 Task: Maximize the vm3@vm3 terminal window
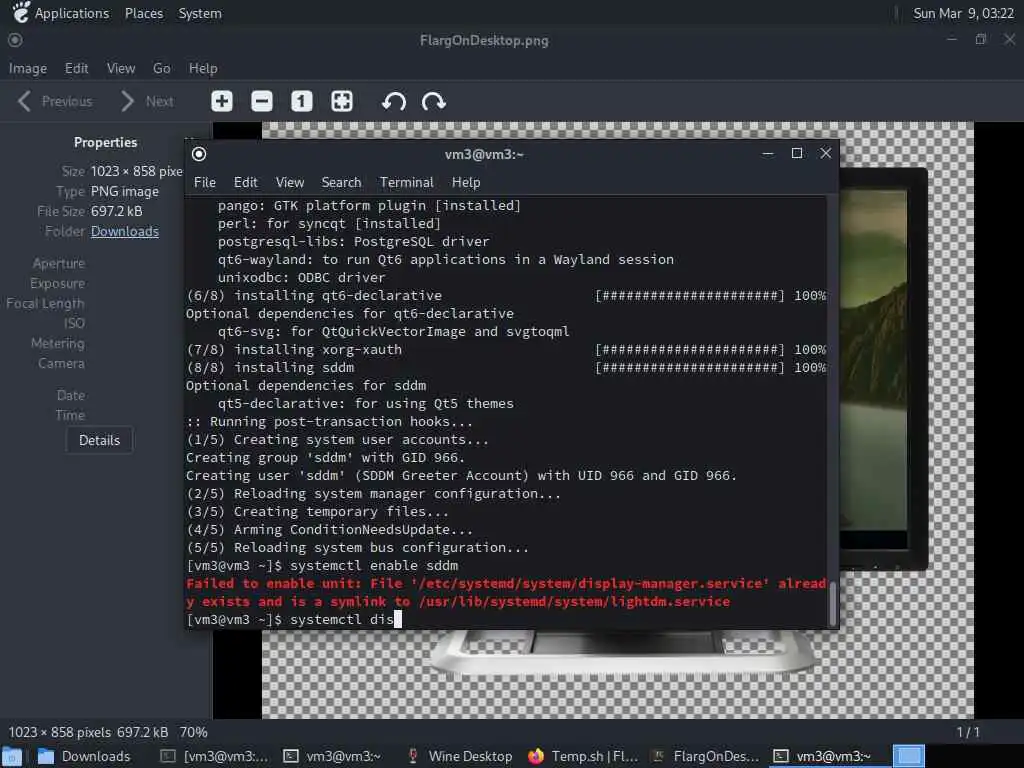click(x=797, y=153)
